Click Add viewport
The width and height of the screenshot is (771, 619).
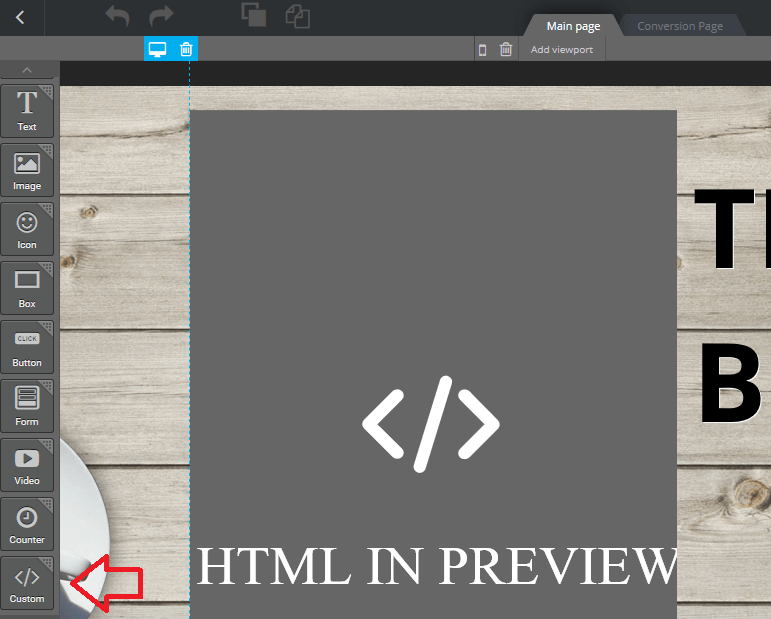coord(562,50)
